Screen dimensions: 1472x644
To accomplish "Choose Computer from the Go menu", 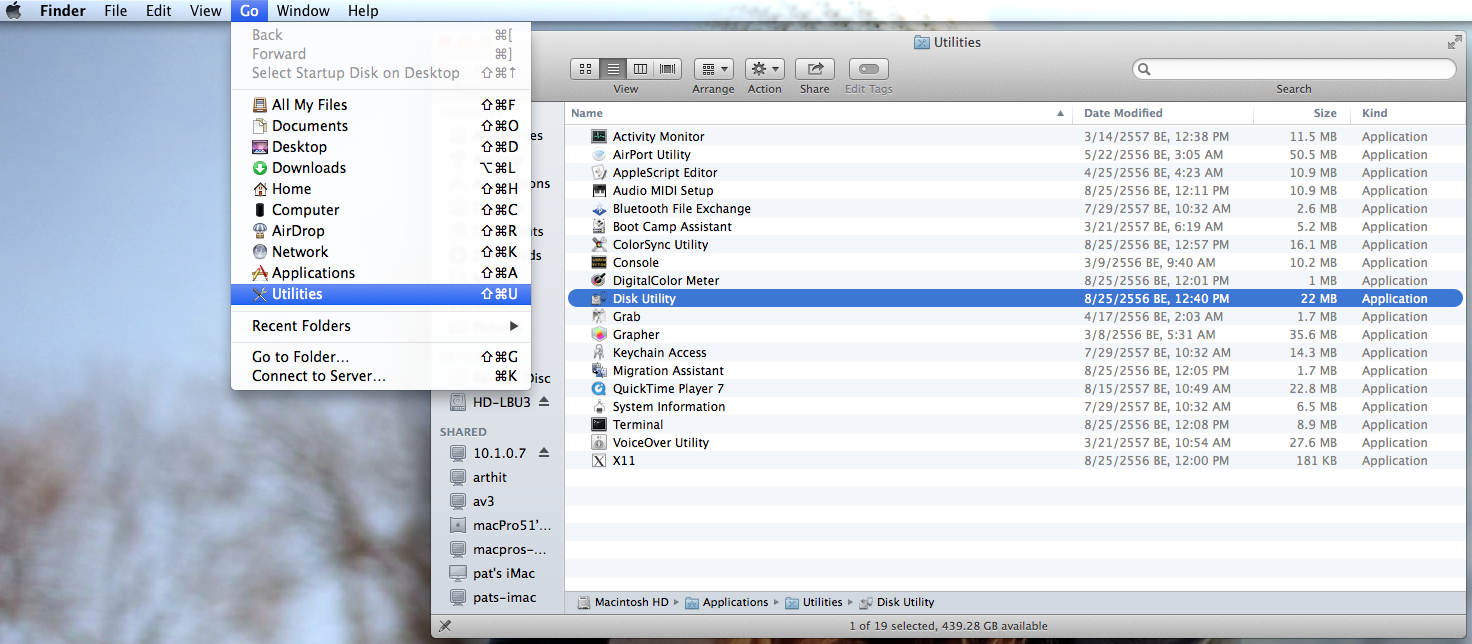I will pos(381,210).
